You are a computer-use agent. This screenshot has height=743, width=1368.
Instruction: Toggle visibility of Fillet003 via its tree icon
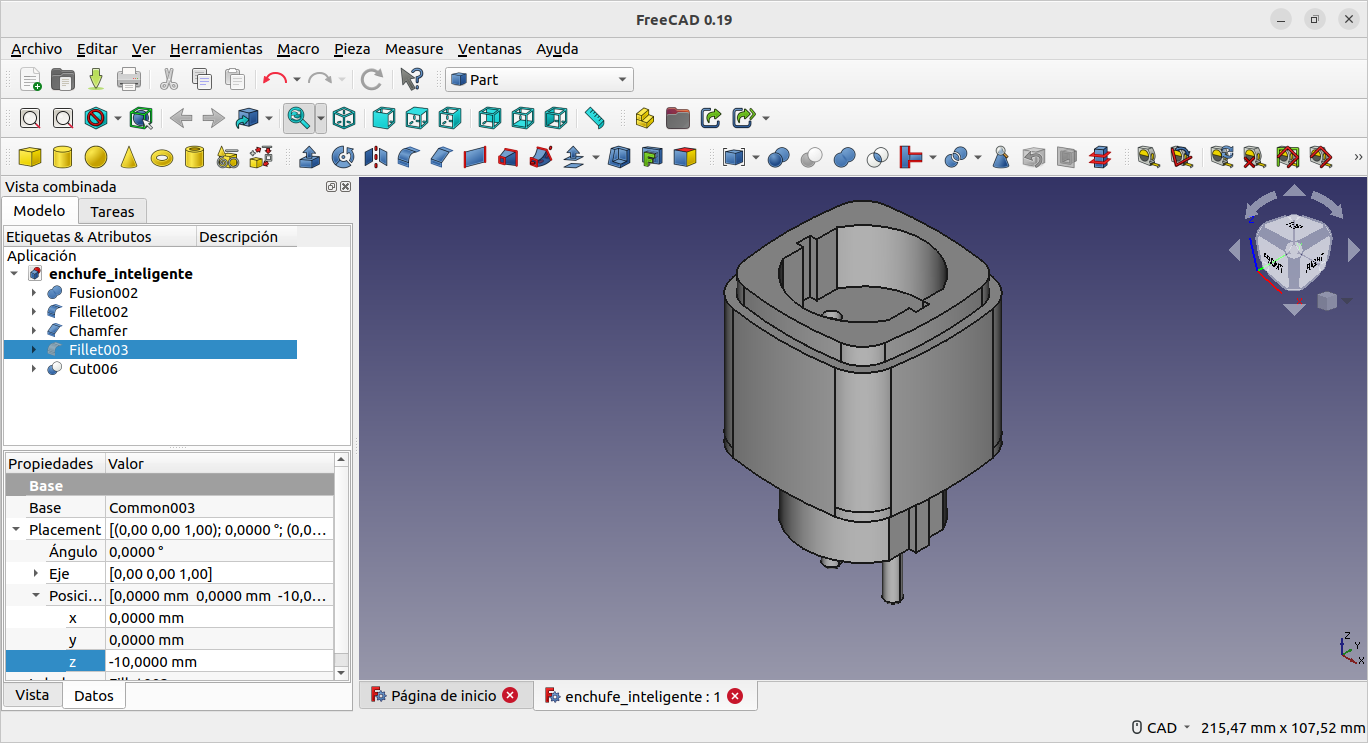click(x=55, y=350)
